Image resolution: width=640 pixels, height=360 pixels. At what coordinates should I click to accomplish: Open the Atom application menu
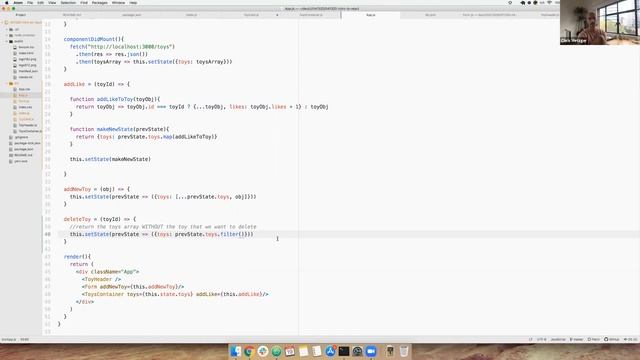click(18, 2)
